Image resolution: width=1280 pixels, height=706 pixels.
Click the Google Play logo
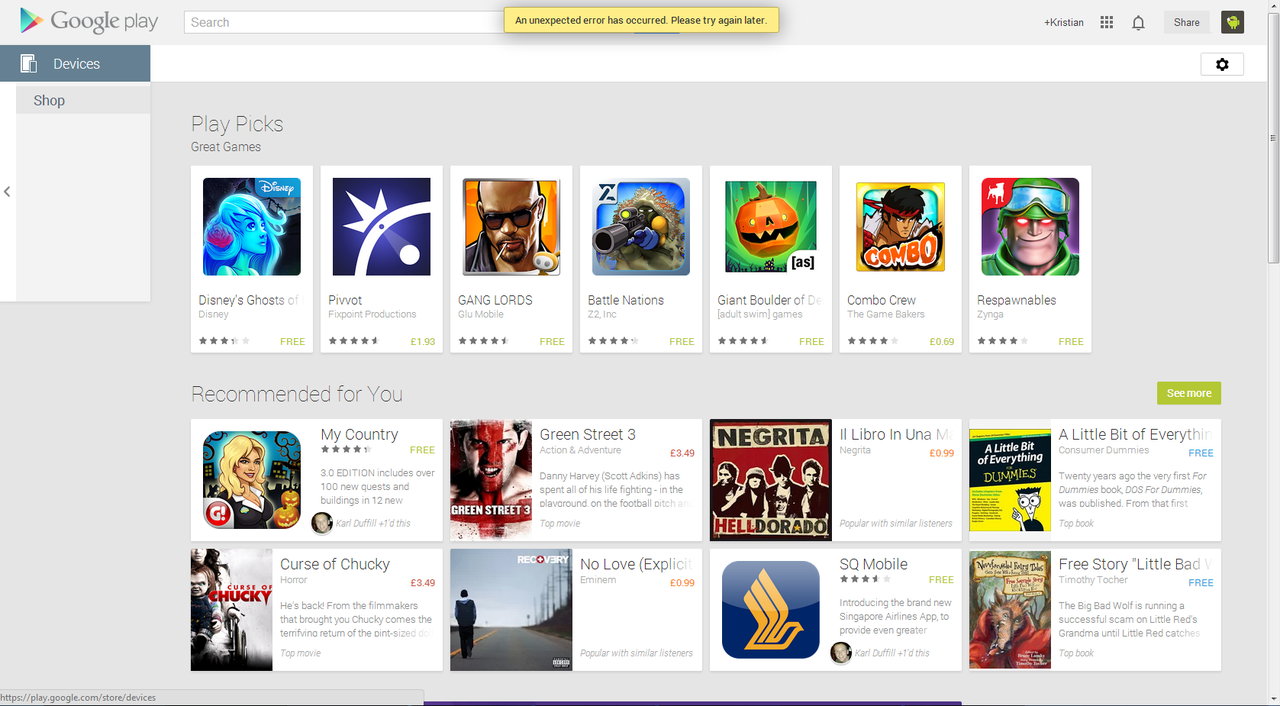(x=88, y=21)
